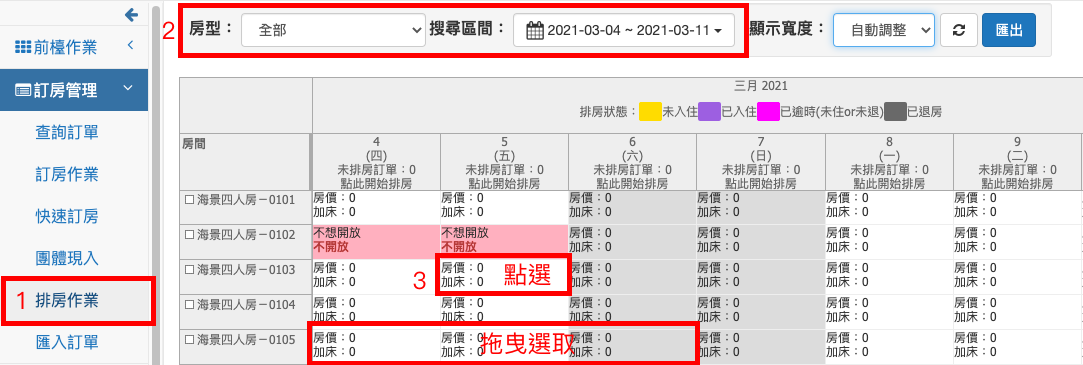Viewport: 1083px width, 365px height.
Task: Click the purple 已入住 status swatch
Action: (x=709, y=111)
